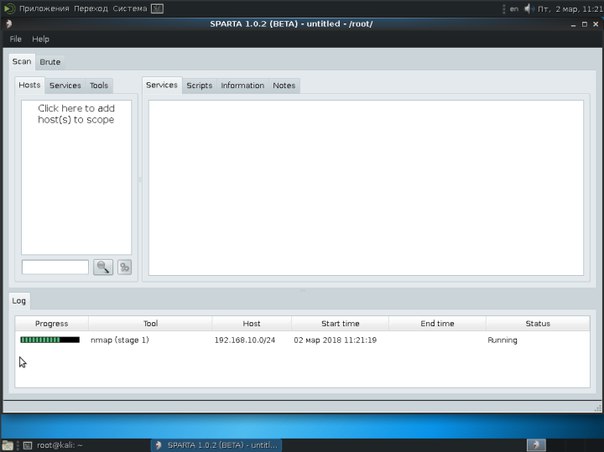Screen dimensions: 604x452
Task: Open the Help menu
Action: (x=40, y=39)
